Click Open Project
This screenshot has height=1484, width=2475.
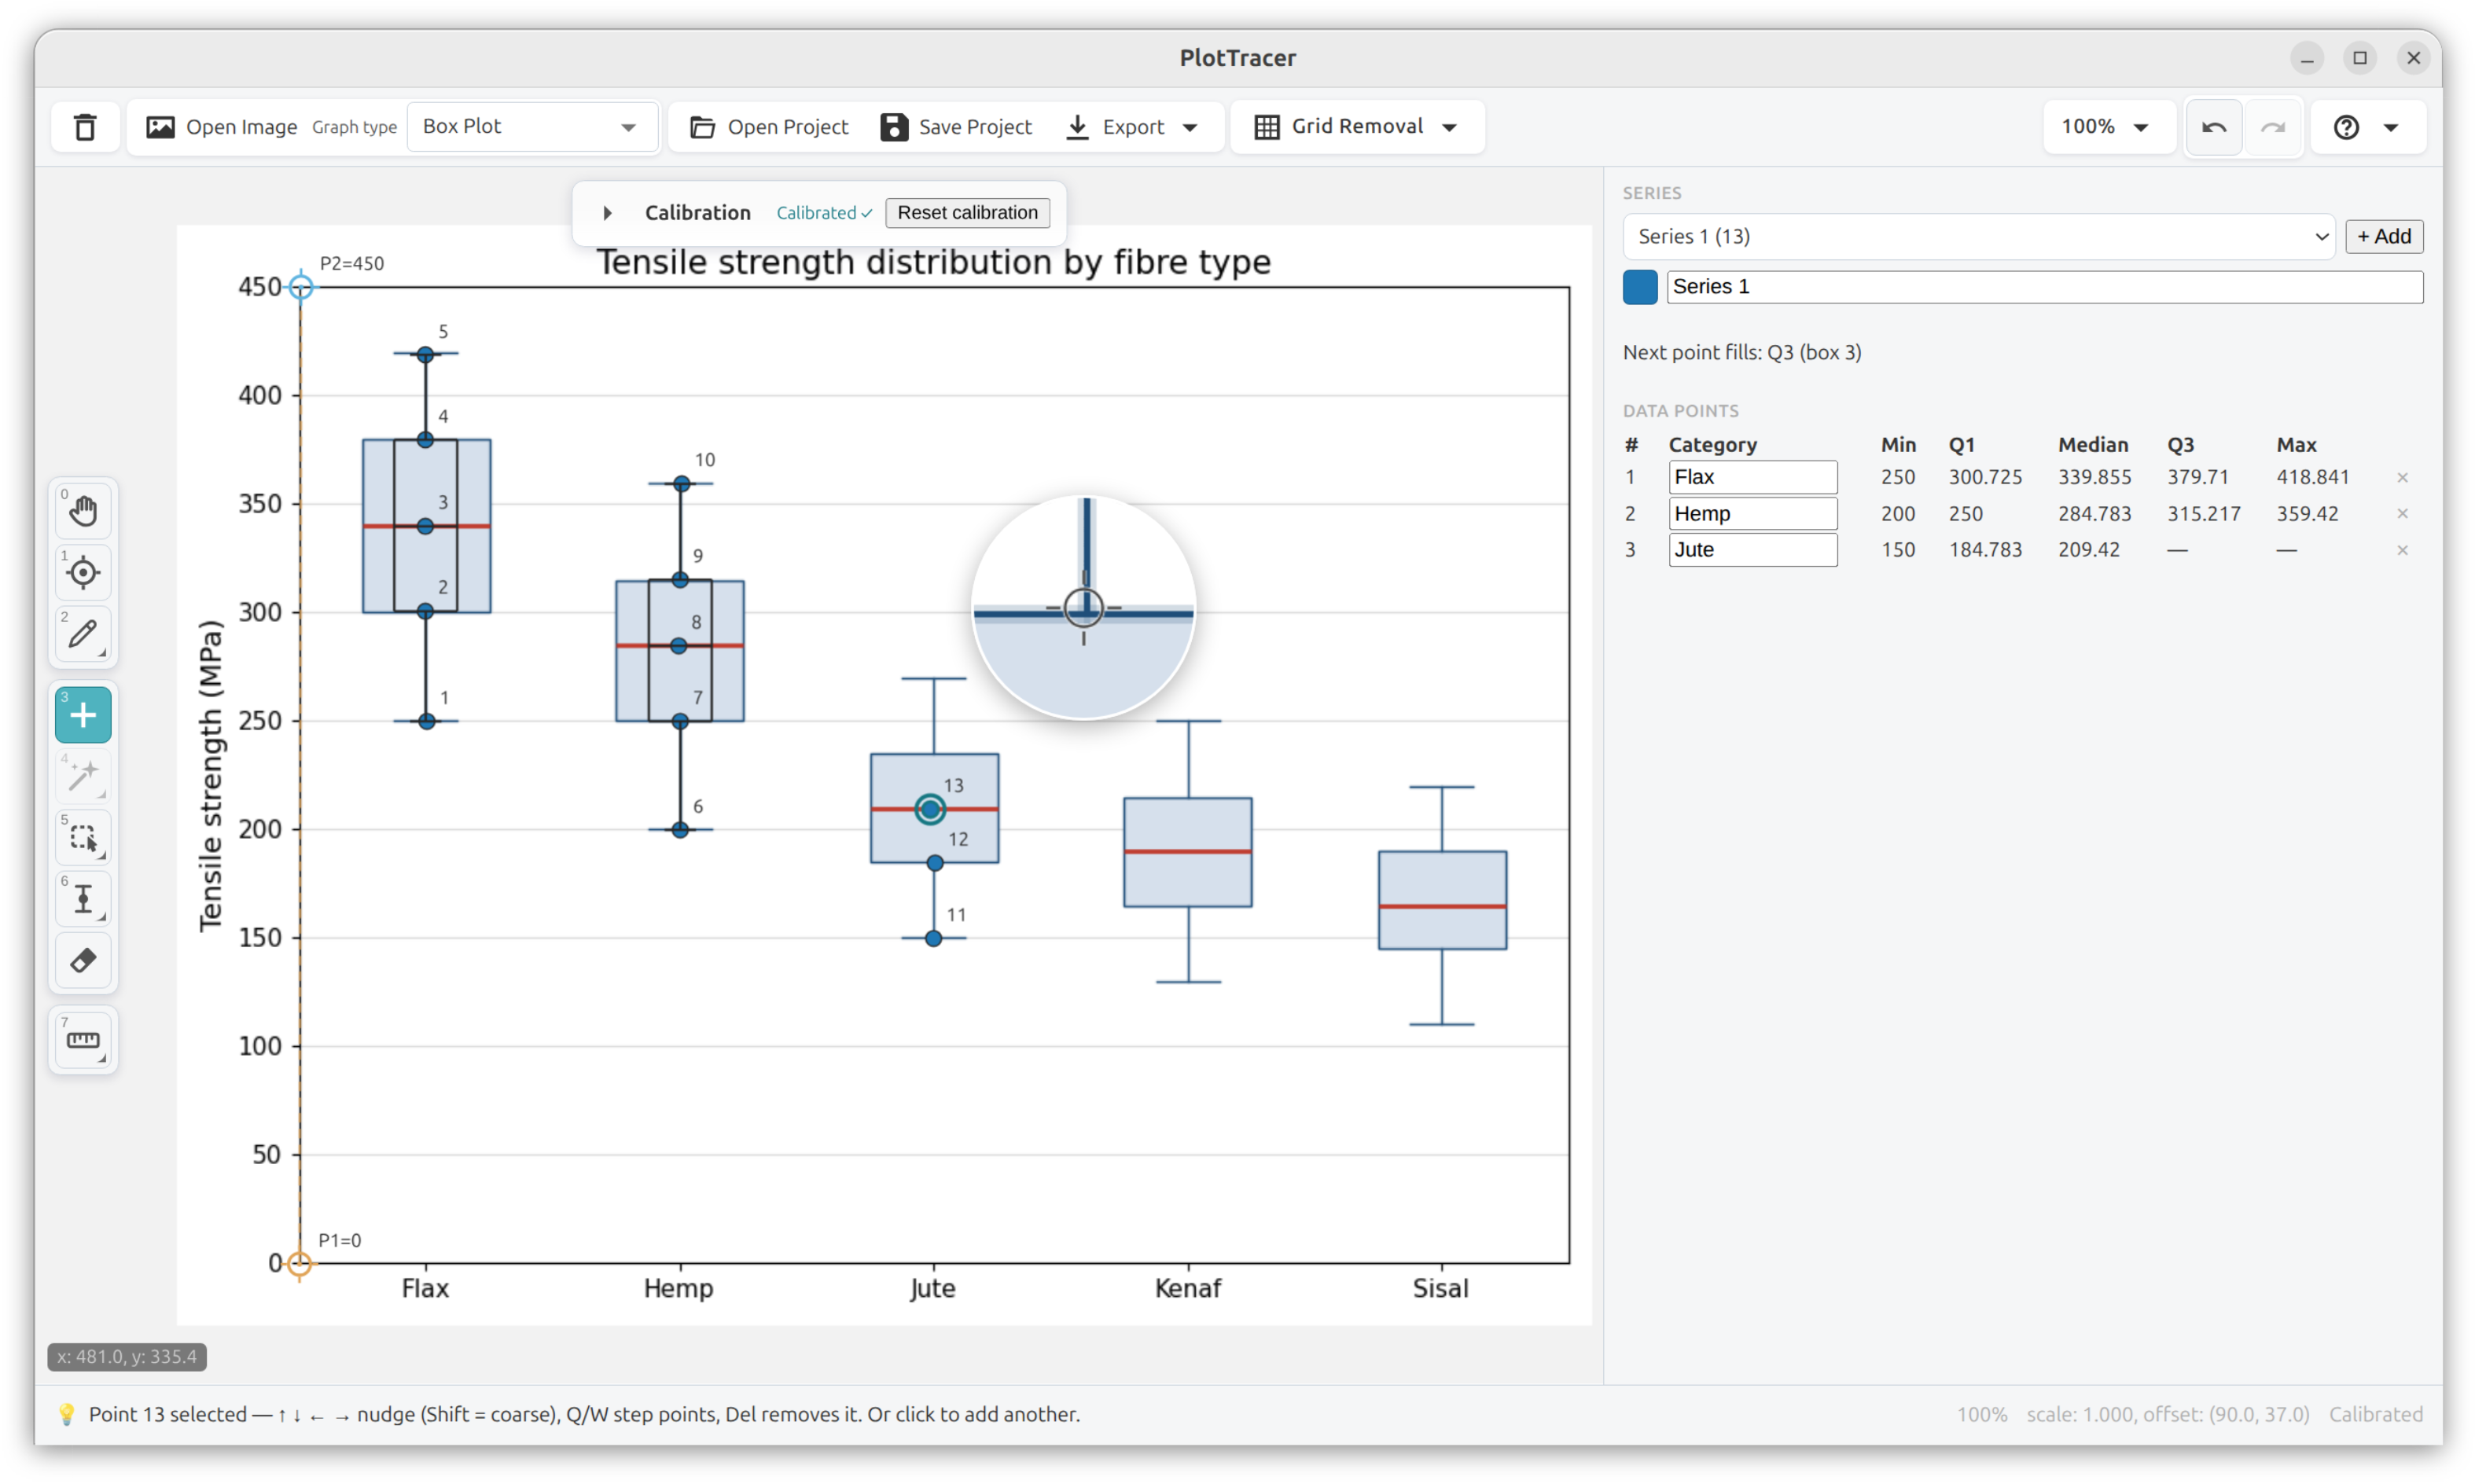click(769, 127)
